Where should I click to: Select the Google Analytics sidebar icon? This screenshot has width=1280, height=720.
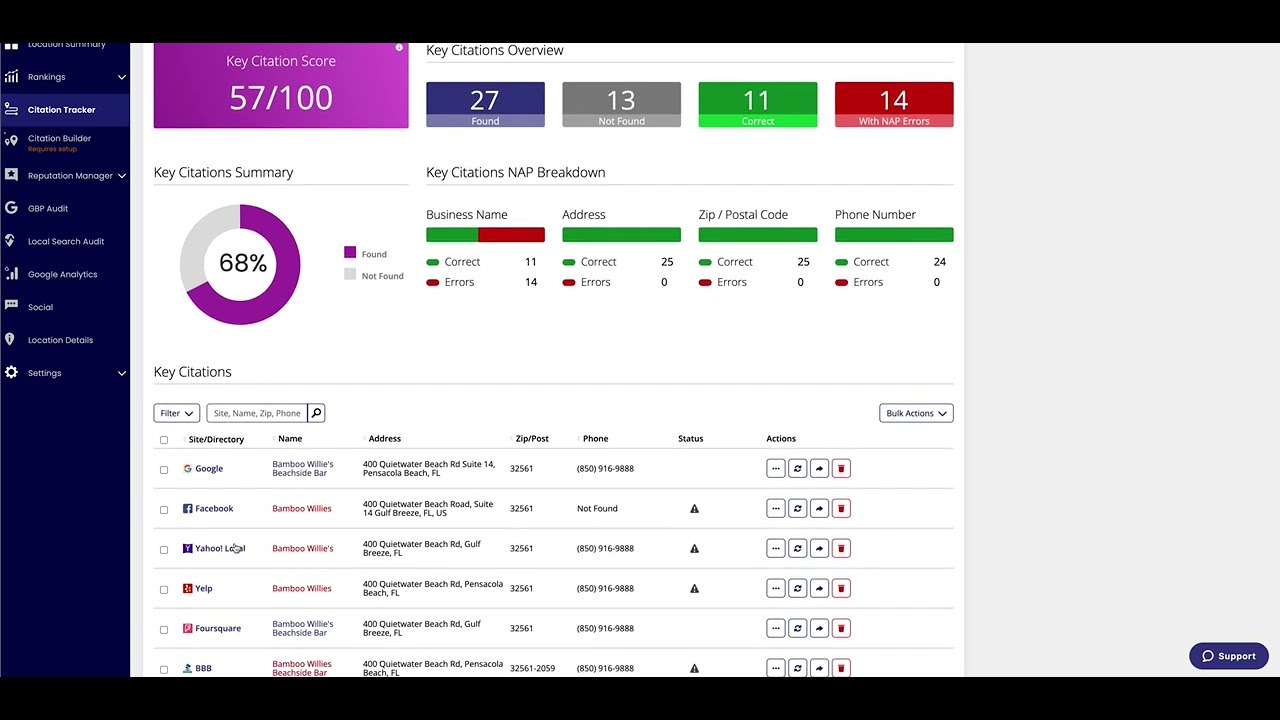[10, 274]
